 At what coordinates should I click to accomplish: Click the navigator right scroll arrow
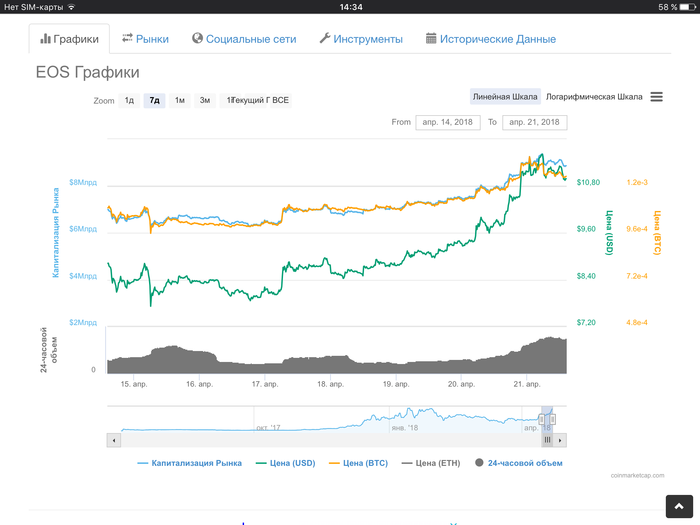[x=560, y=440]
